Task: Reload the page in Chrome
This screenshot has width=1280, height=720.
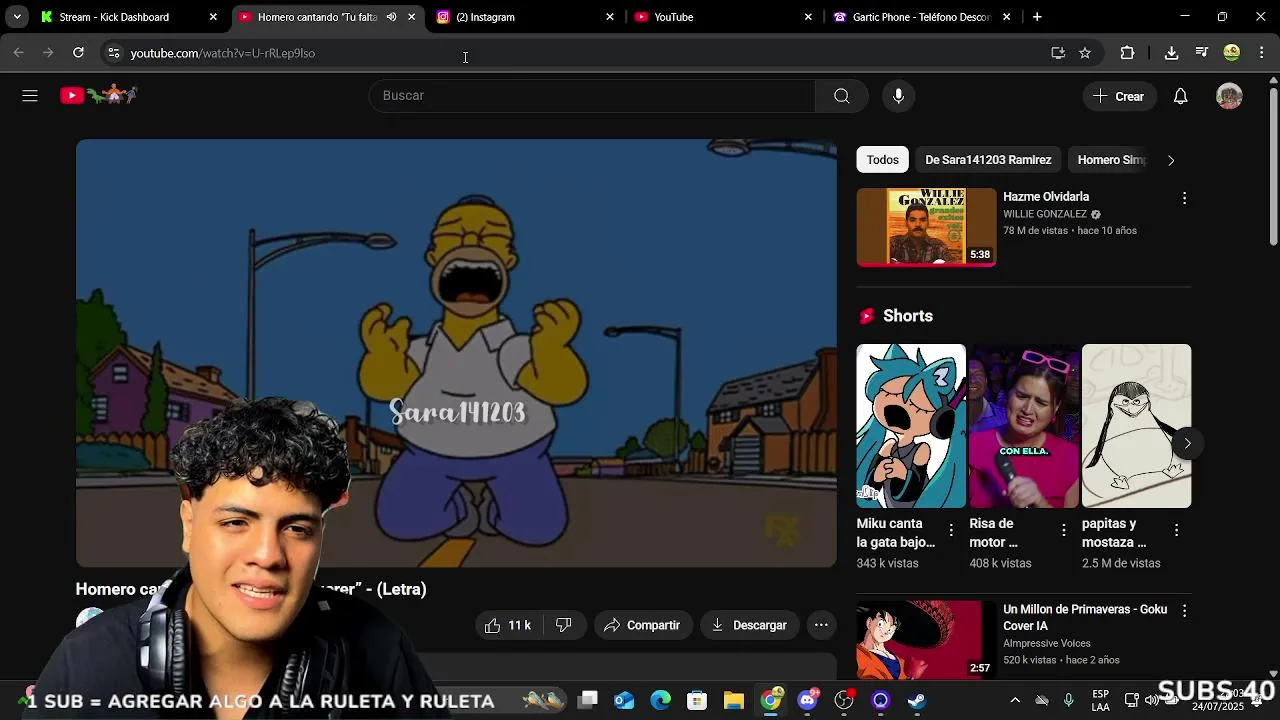Action: pos(78,53)
